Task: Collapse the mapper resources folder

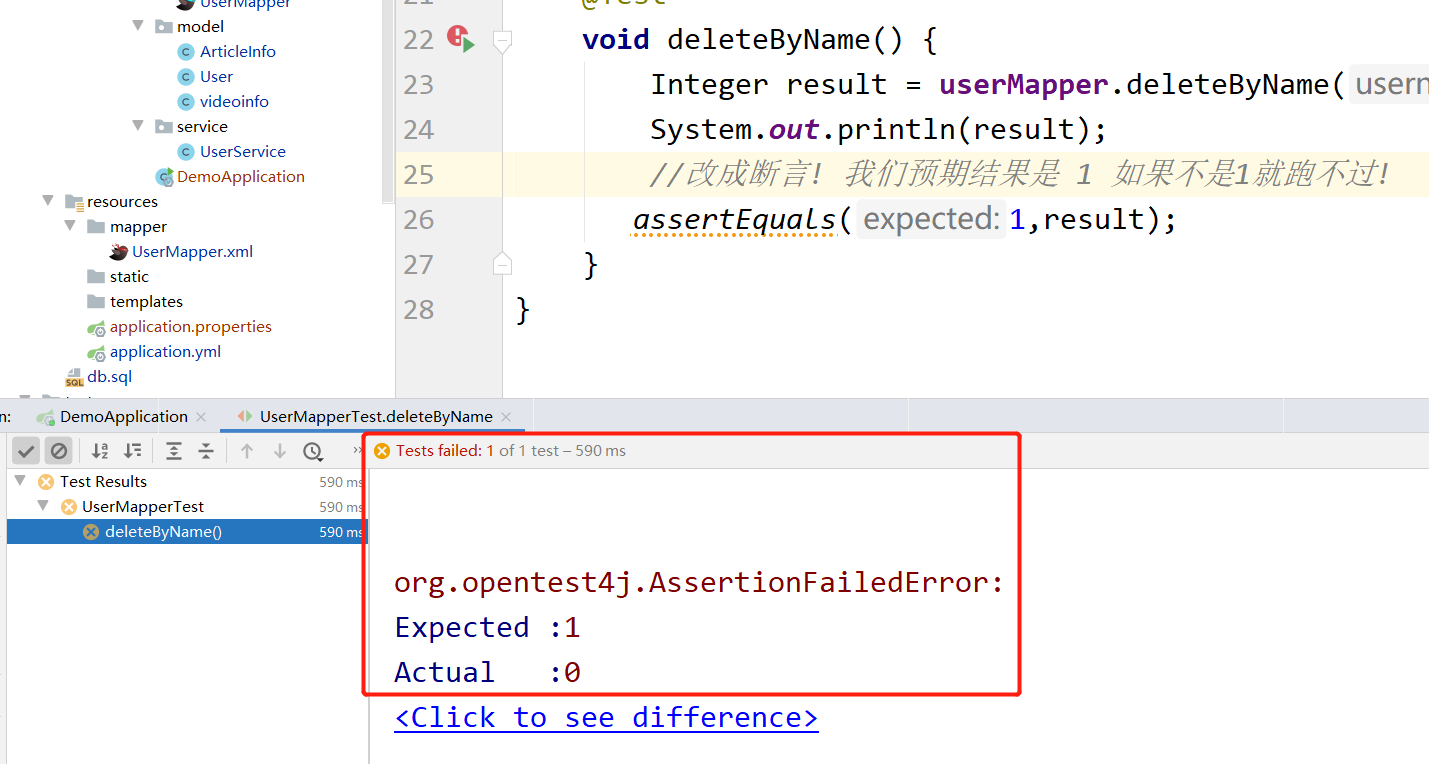Action: click(70, 226)
